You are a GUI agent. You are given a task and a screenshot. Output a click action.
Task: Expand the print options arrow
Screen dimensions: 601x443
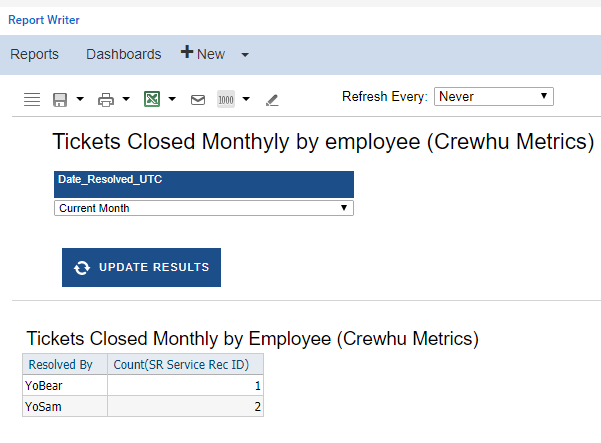pyautogui.click(x=126, y=99)
